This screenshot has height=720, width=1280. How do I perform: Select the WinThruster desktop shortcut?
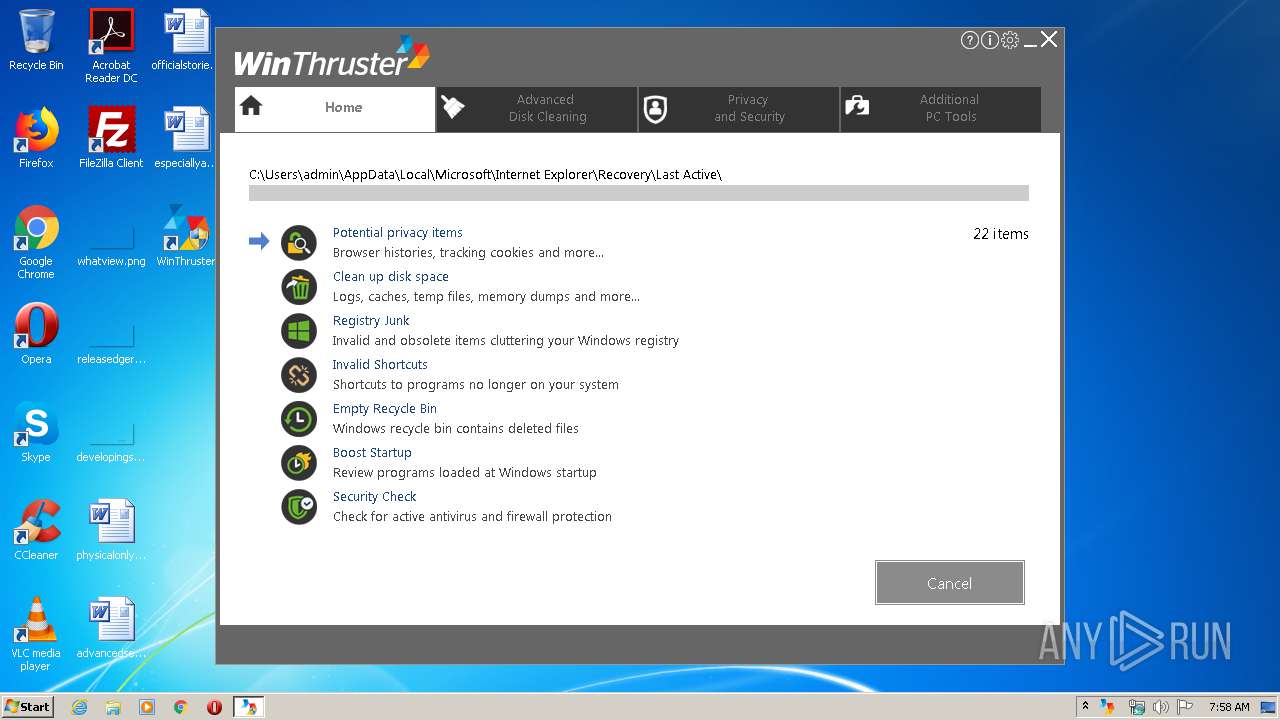(186, 236)
